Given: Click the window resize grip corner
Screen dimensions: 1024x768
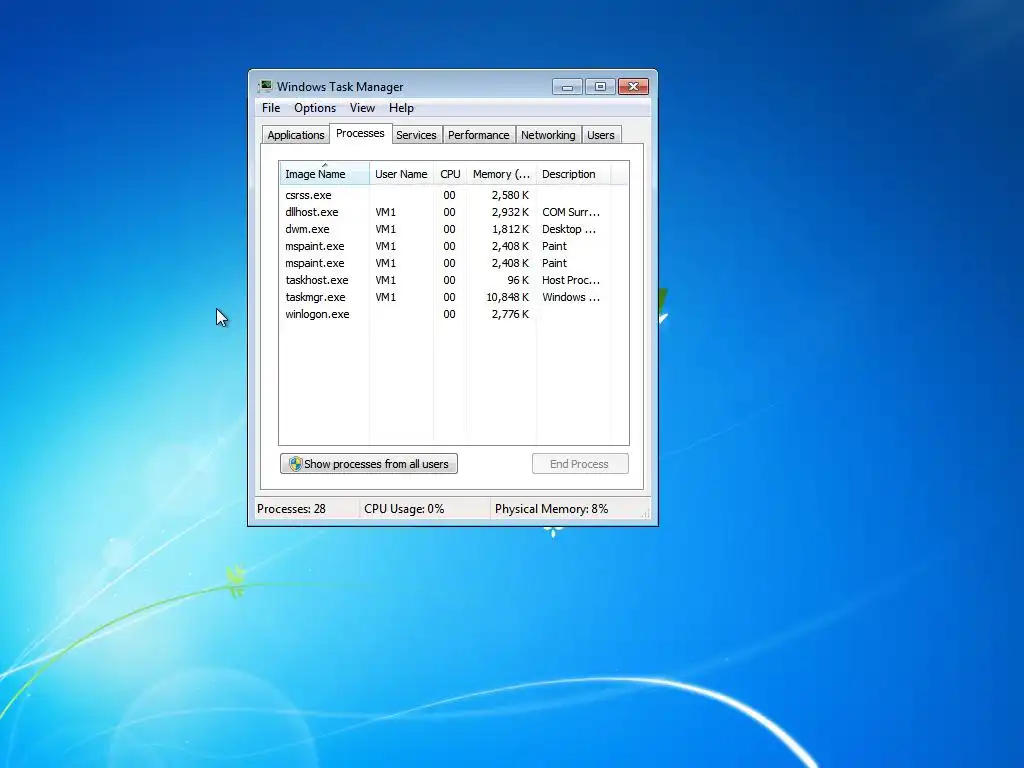Looking at the screenshot, I should point(645,514).
